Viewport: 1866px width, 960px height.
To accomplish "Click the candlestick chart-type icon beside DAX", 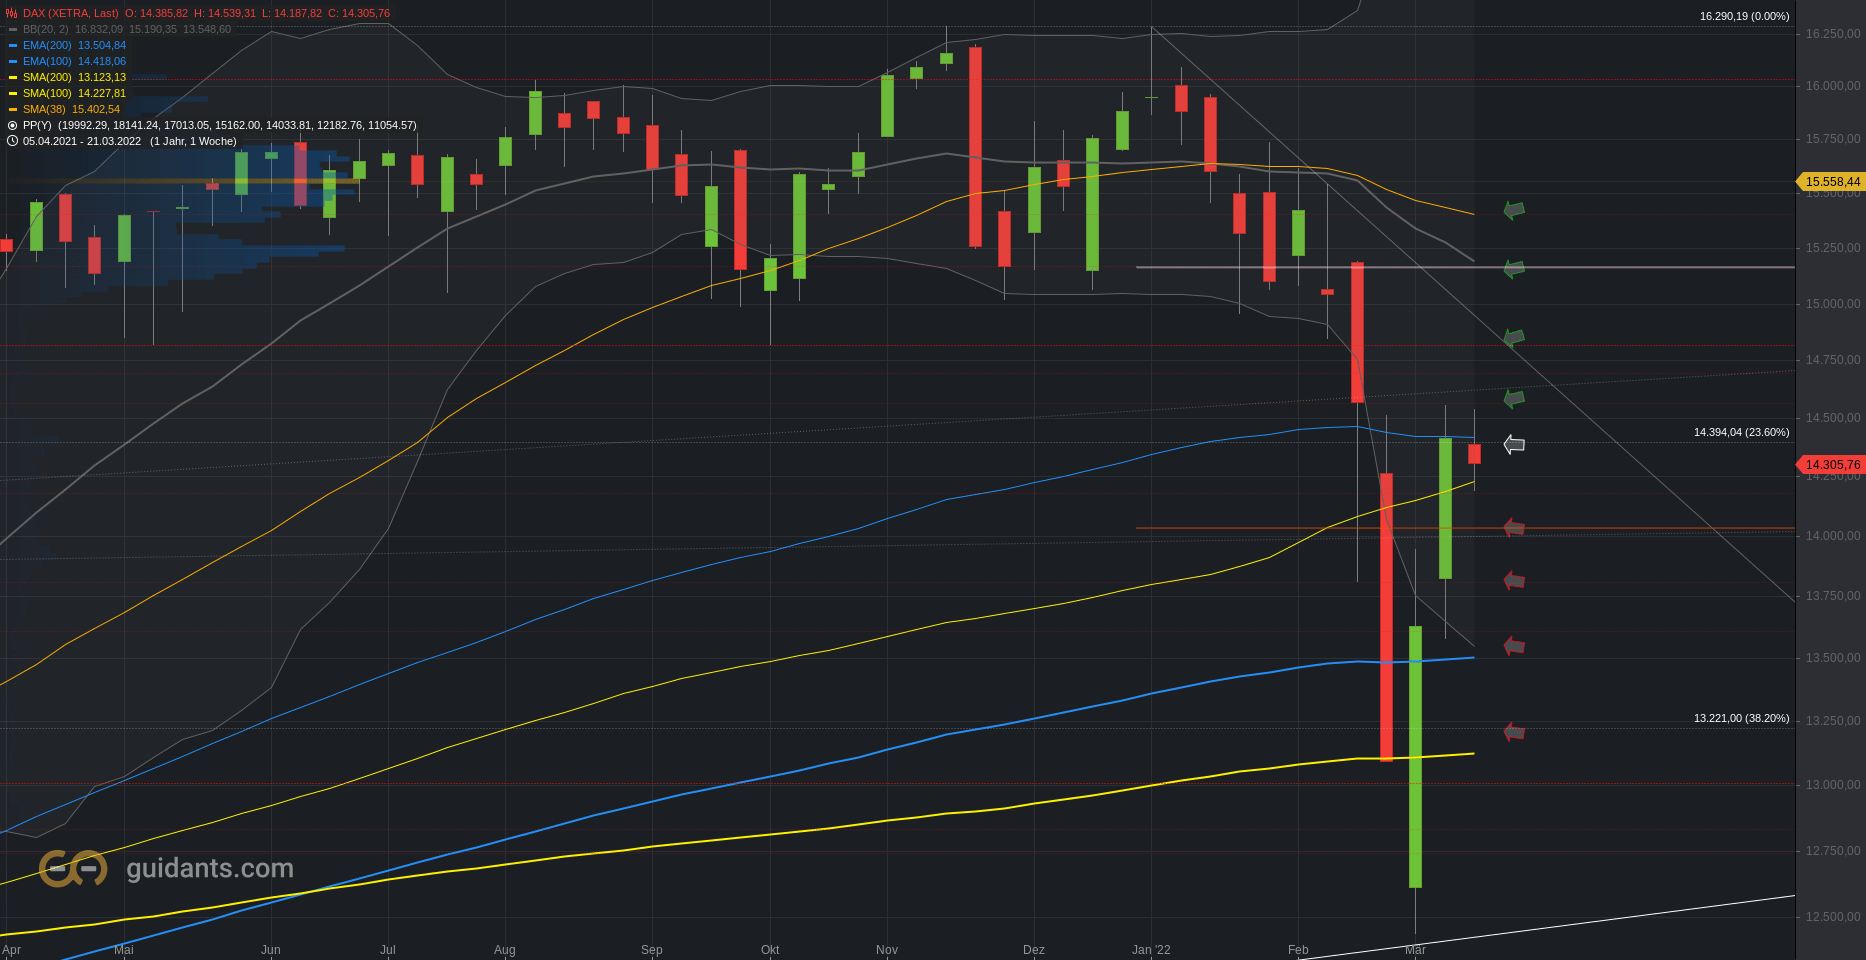I will [12, 13].
